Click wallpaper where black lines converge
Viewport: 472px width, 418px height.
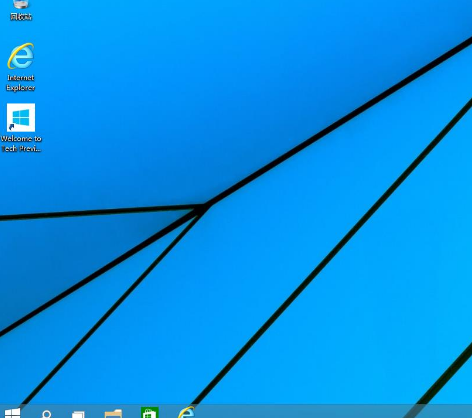click(x=203, y=208)
